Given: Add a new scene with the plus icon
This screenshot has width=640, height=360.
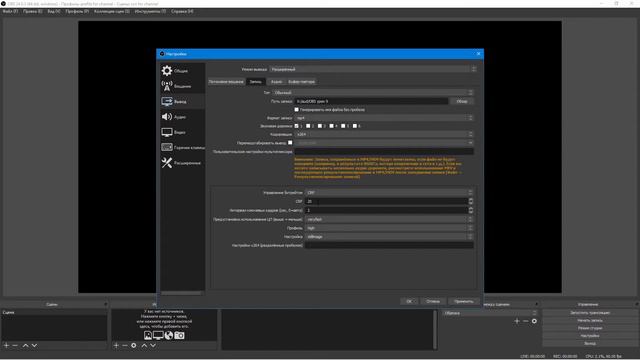Looking at the screenshot, I should [6, 345].
